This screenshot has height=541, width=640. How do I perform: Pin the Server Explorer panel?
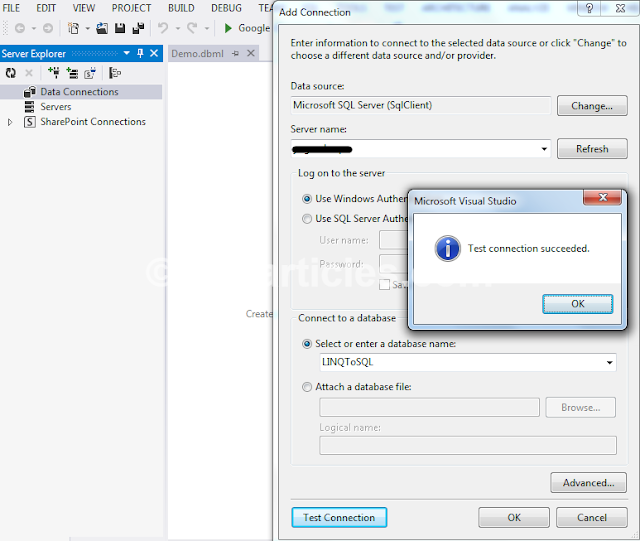(x=140, y=53)
